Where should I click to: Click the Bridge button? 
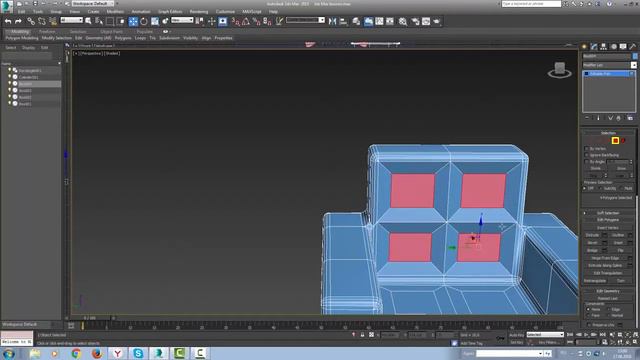pos(592,250)
